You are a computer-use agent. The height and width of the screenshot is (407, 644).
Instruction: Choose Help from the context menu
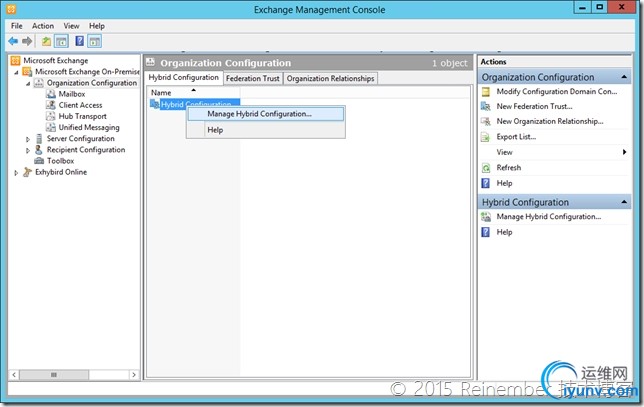(265, 130)
